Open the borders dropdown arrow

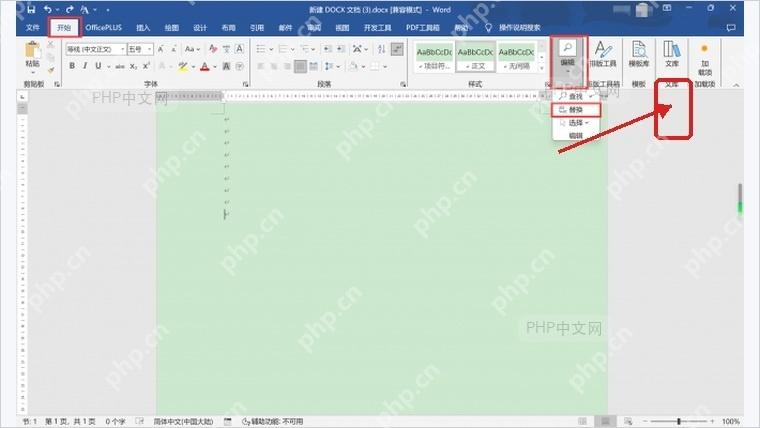click(x=386, y=66)
